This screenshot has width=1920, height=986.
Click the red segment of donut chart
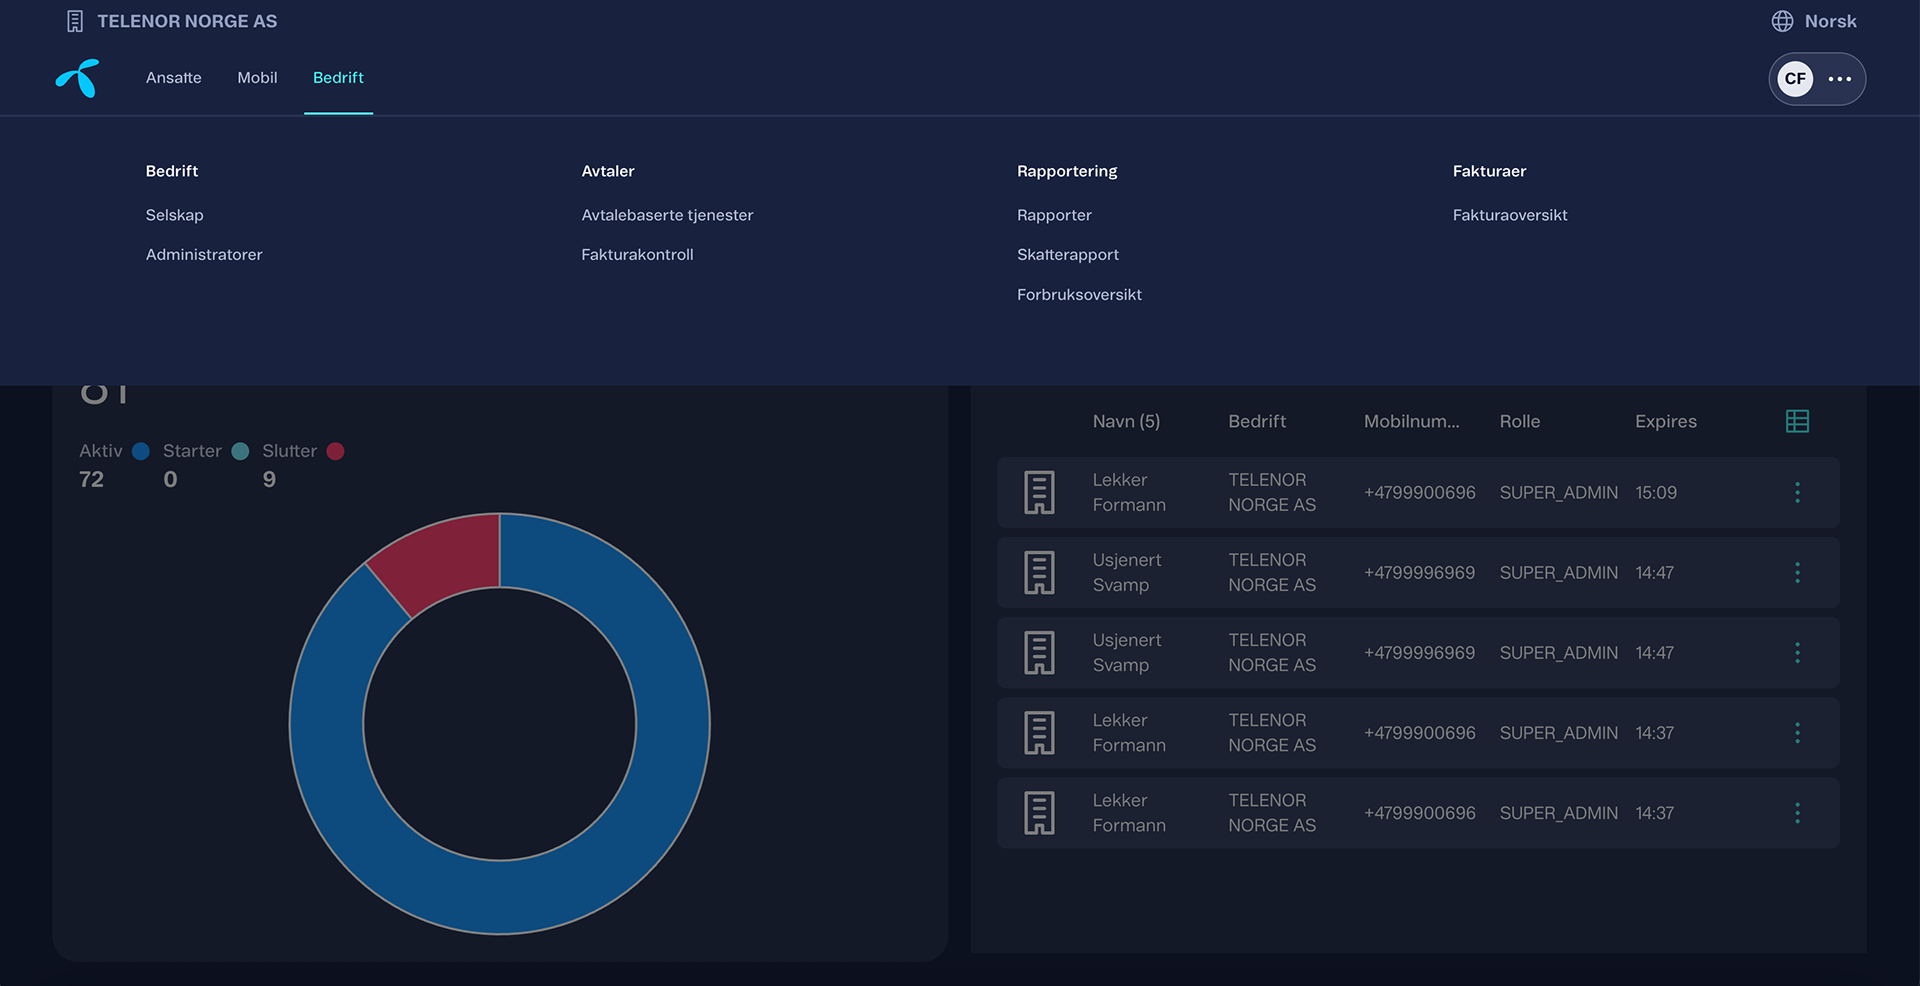coord(442,560)
